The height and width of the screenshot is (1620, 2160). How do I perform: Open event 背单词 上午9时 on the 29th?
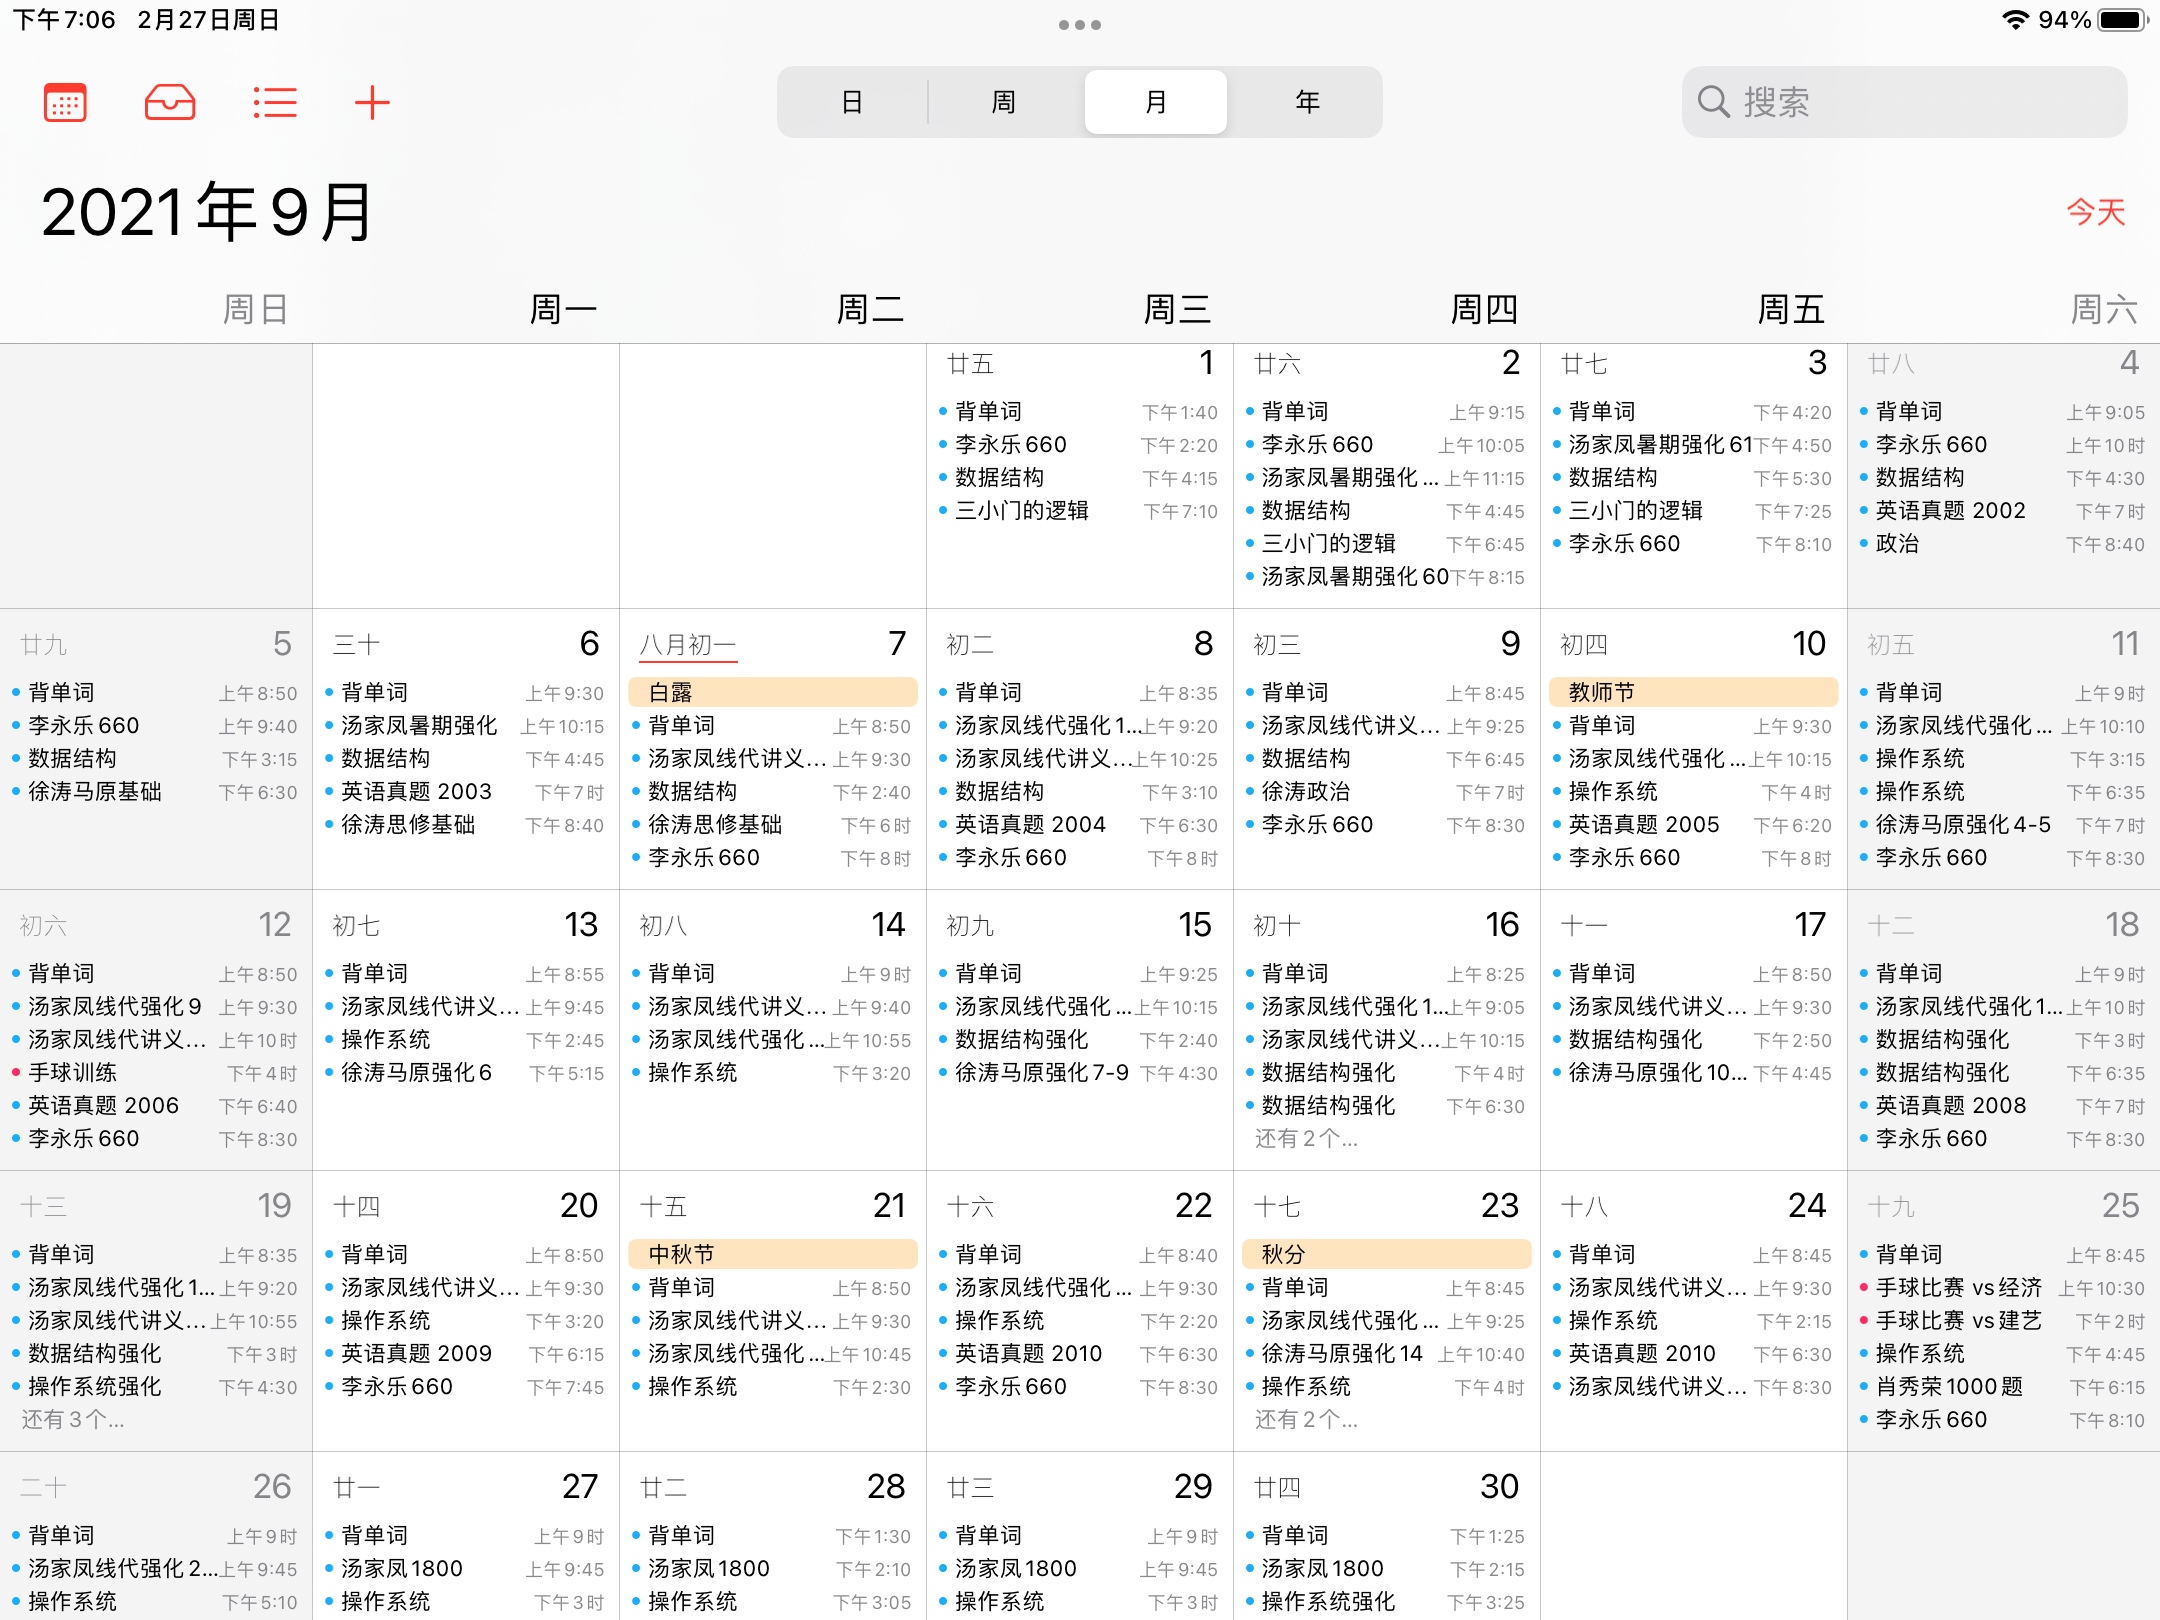1080,1536
